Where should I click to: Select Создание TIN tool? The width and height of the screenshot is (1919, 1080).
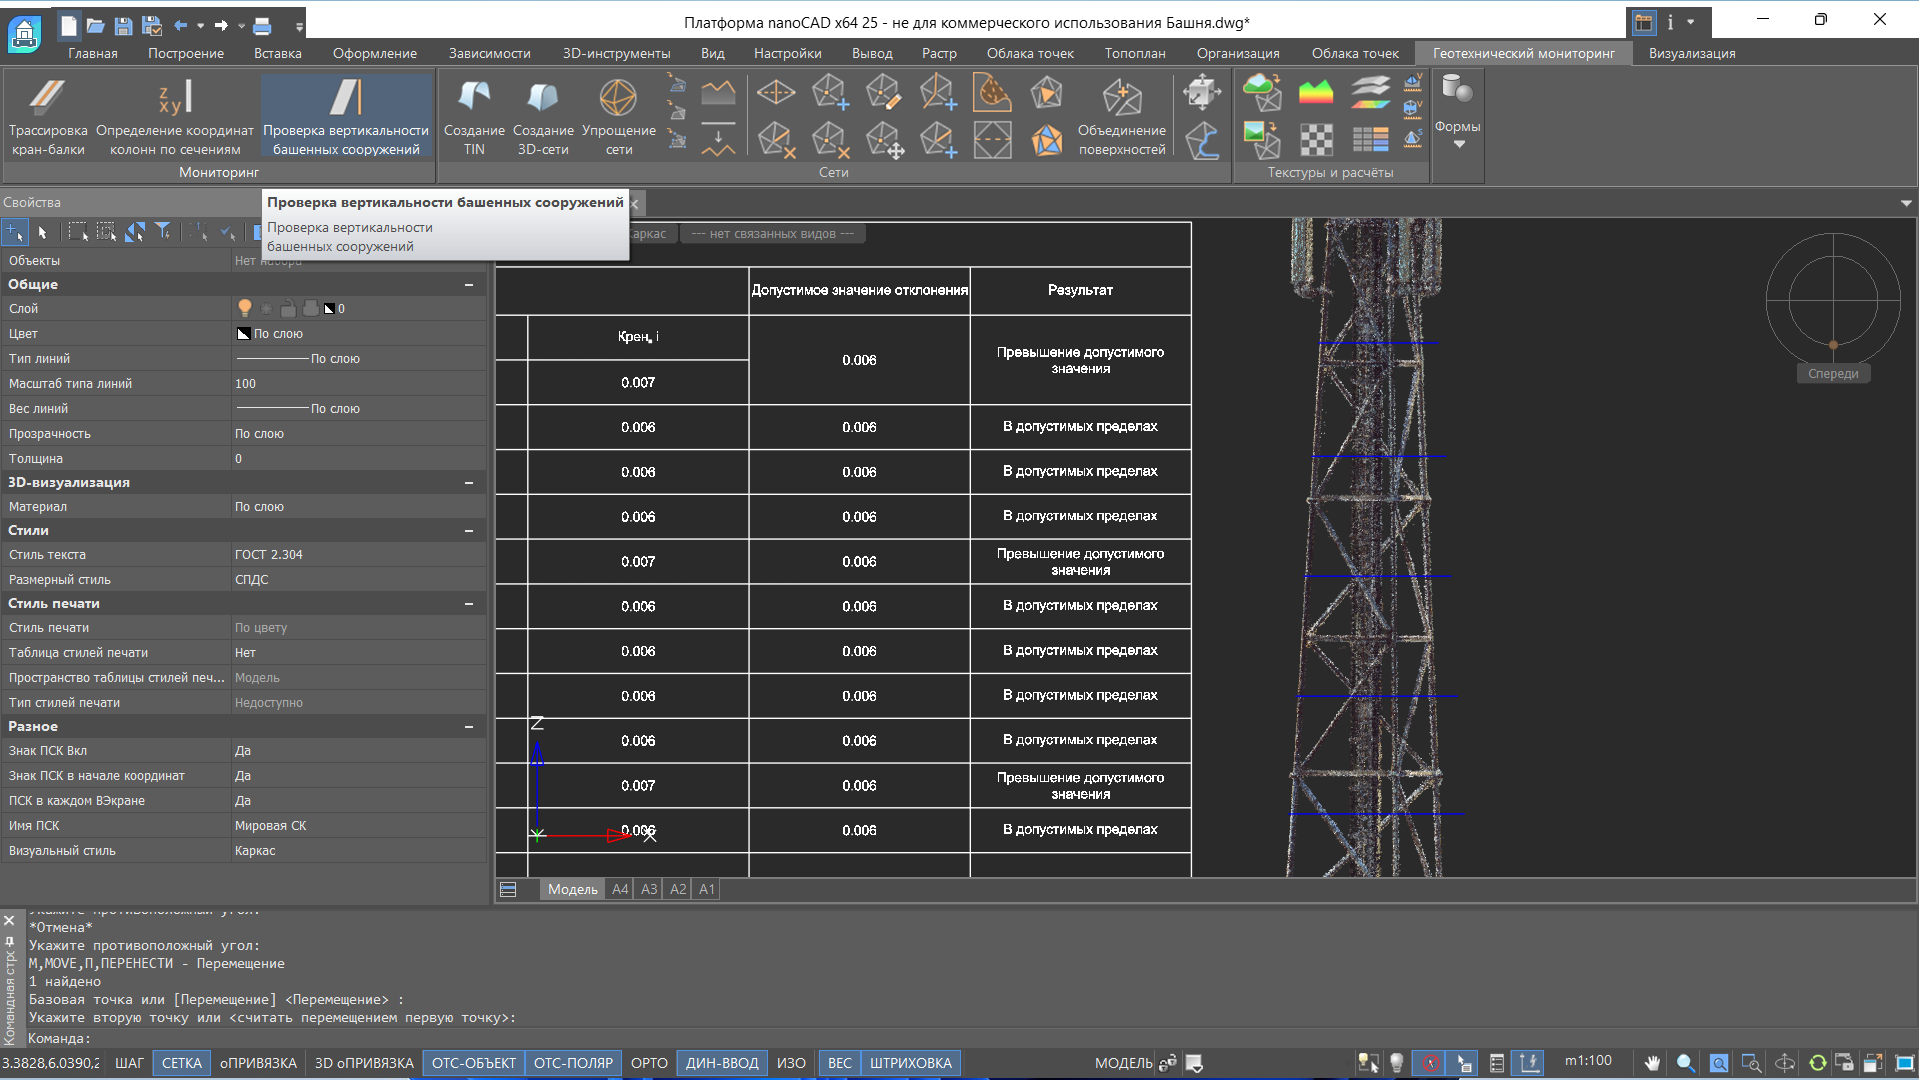(x=474, y=116)
